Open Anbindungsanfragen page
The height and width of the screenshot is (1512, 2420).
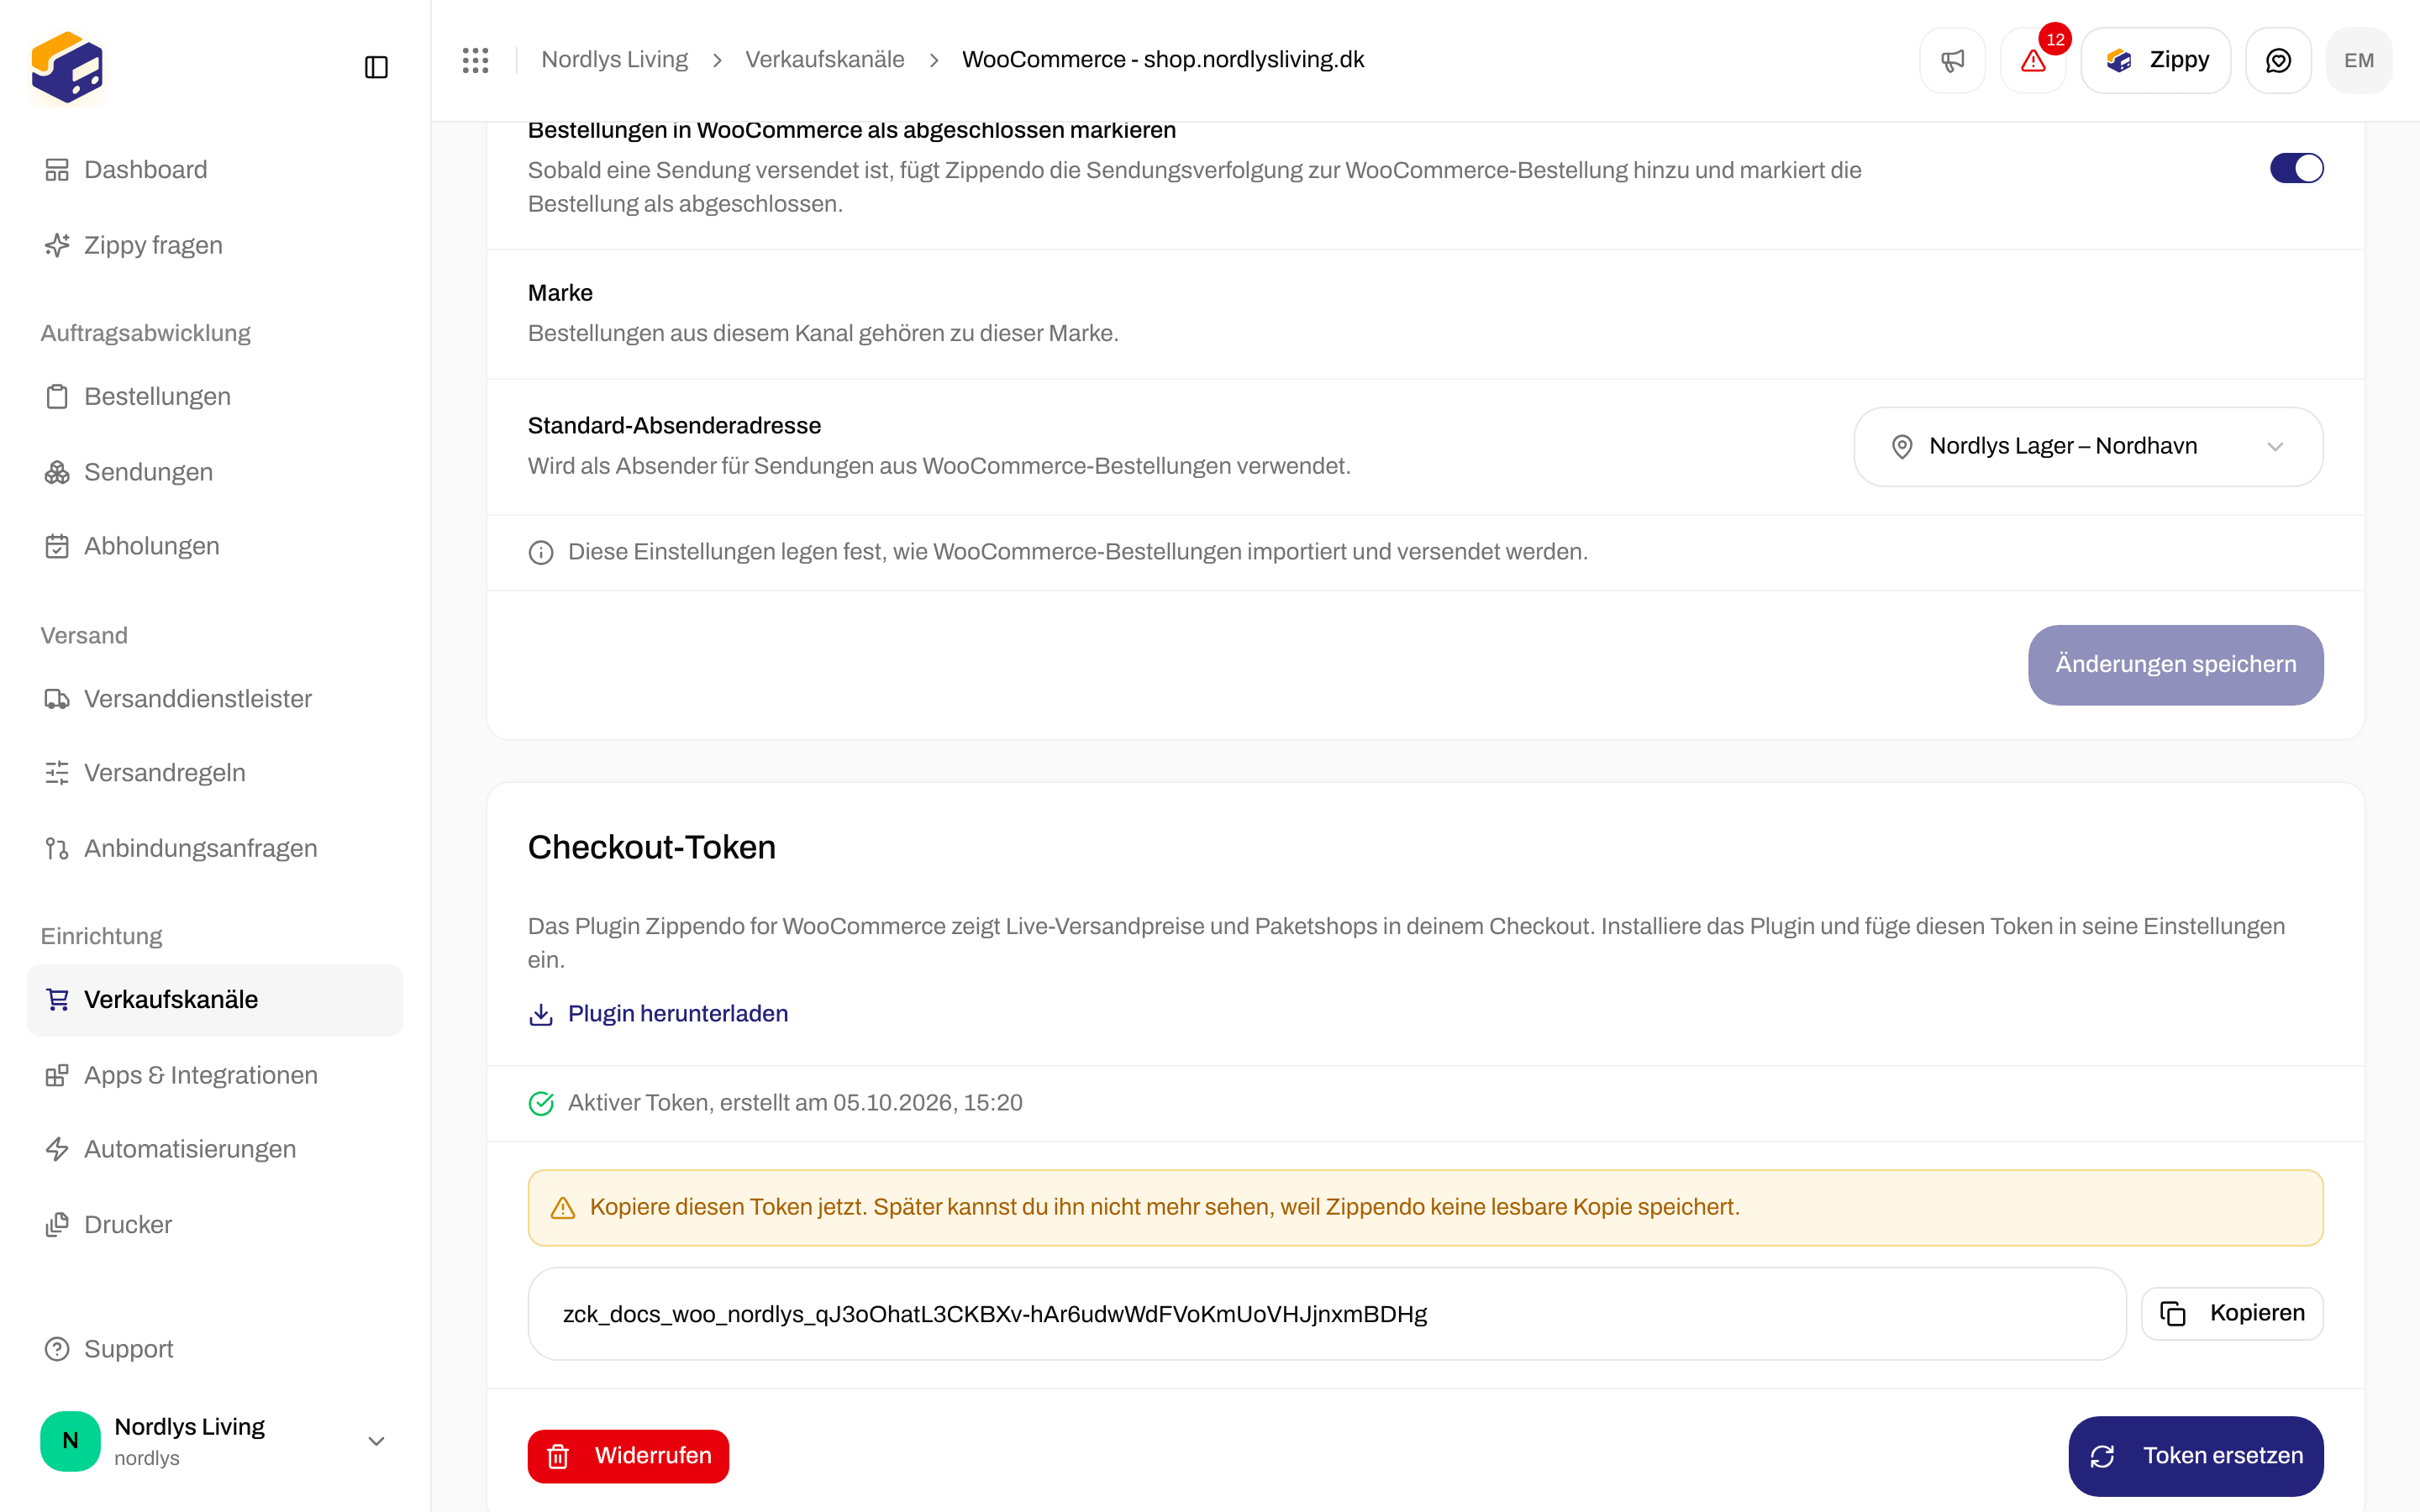pos(215,848)
